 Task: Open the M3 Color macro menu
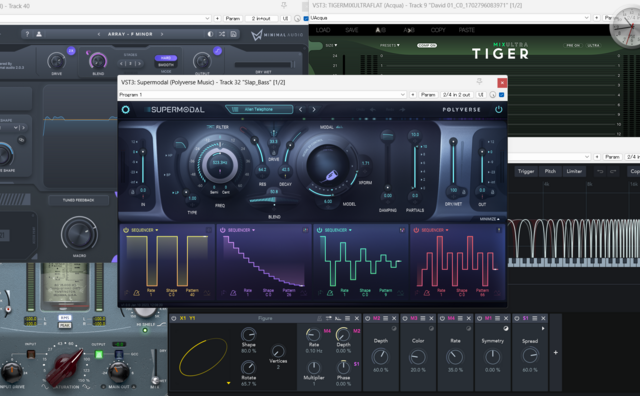(422, 318)
